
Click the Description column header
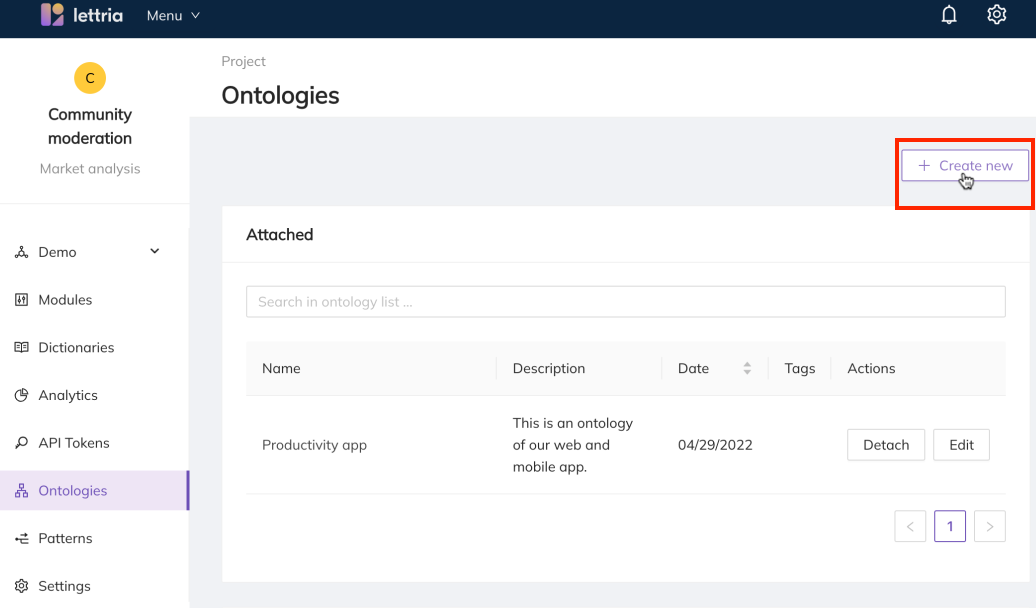click(549, 369)
